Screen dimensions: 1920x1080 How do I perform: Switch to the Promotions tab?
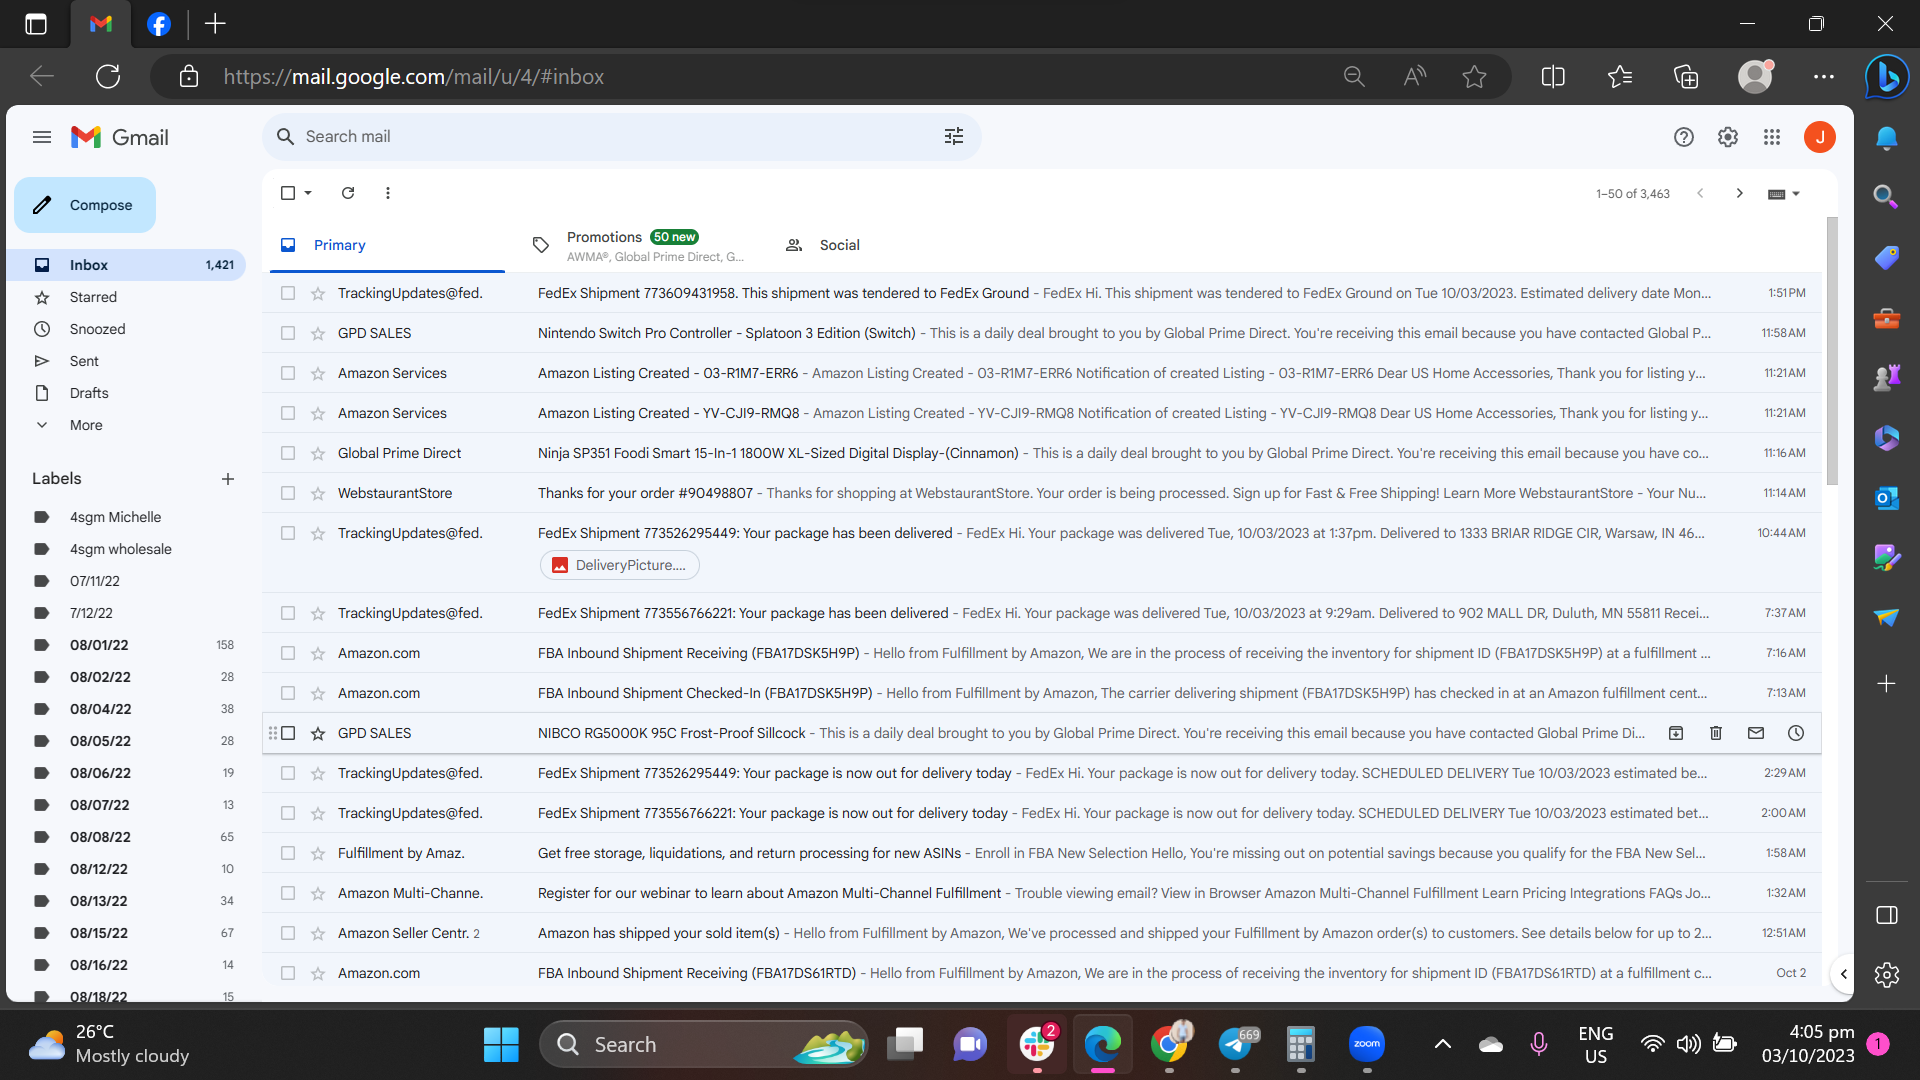640,246
